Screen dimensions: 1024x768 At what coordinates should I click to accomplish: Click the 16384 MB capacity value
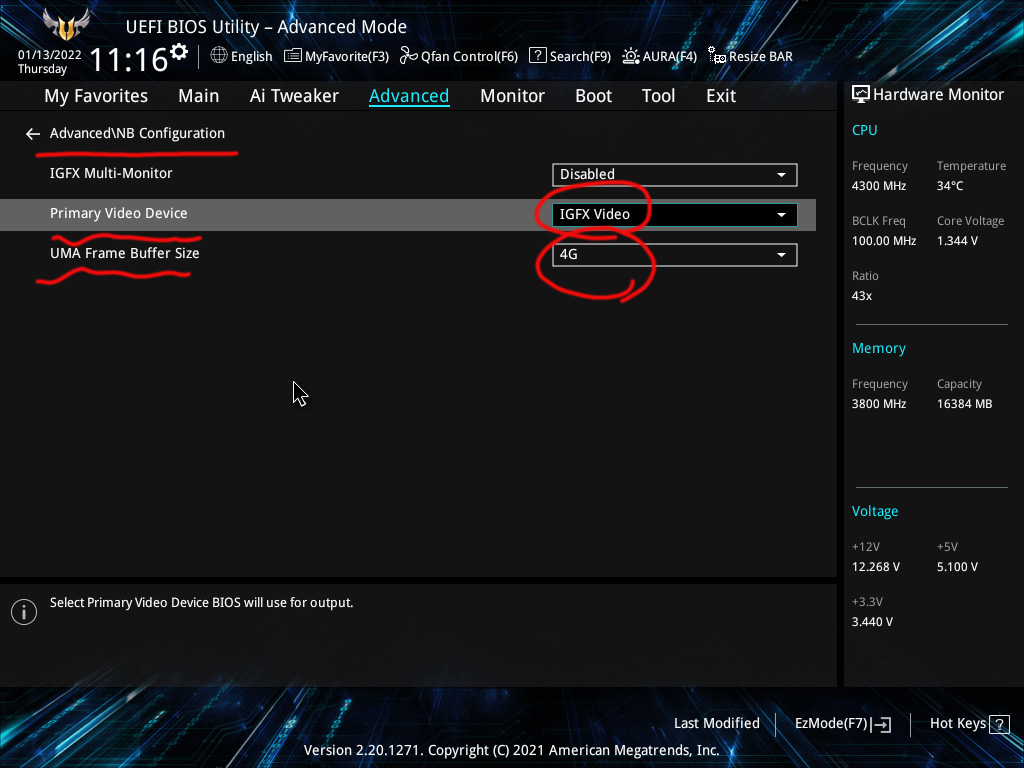(x=965, y=404)
